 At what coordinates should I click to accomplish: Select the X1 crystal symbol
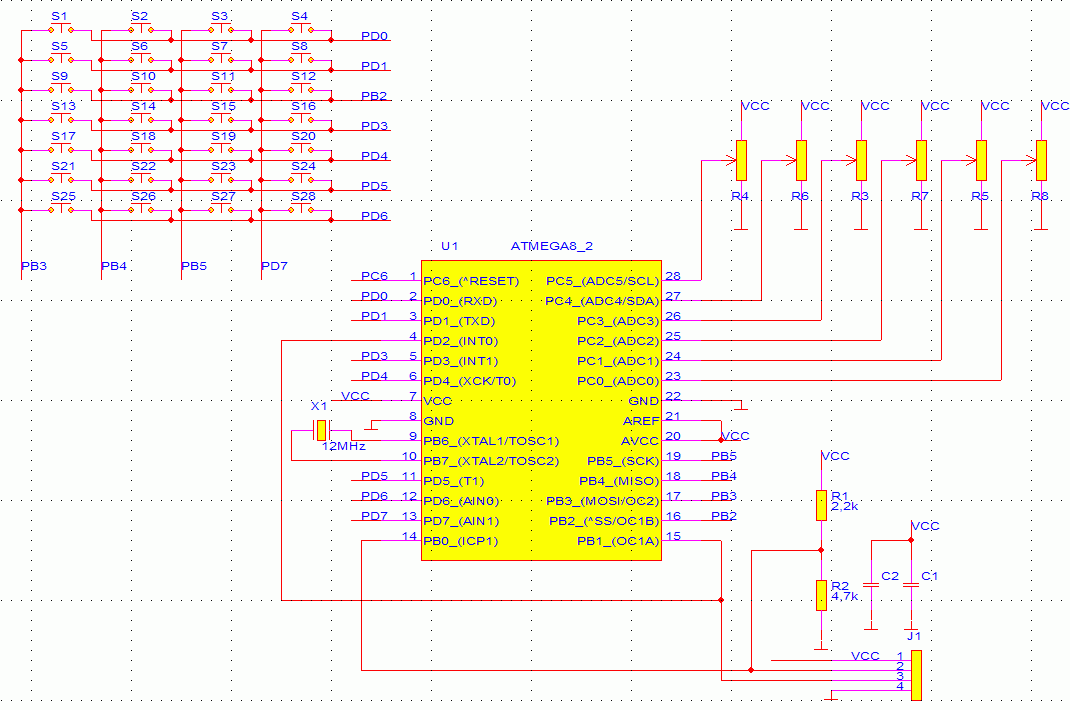[321, 430]
